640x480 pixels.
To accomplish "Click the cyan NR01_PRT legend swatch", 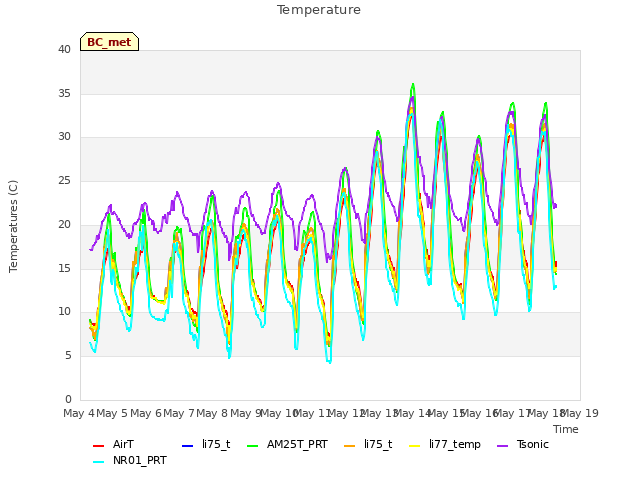I will [x=98, y=462].
